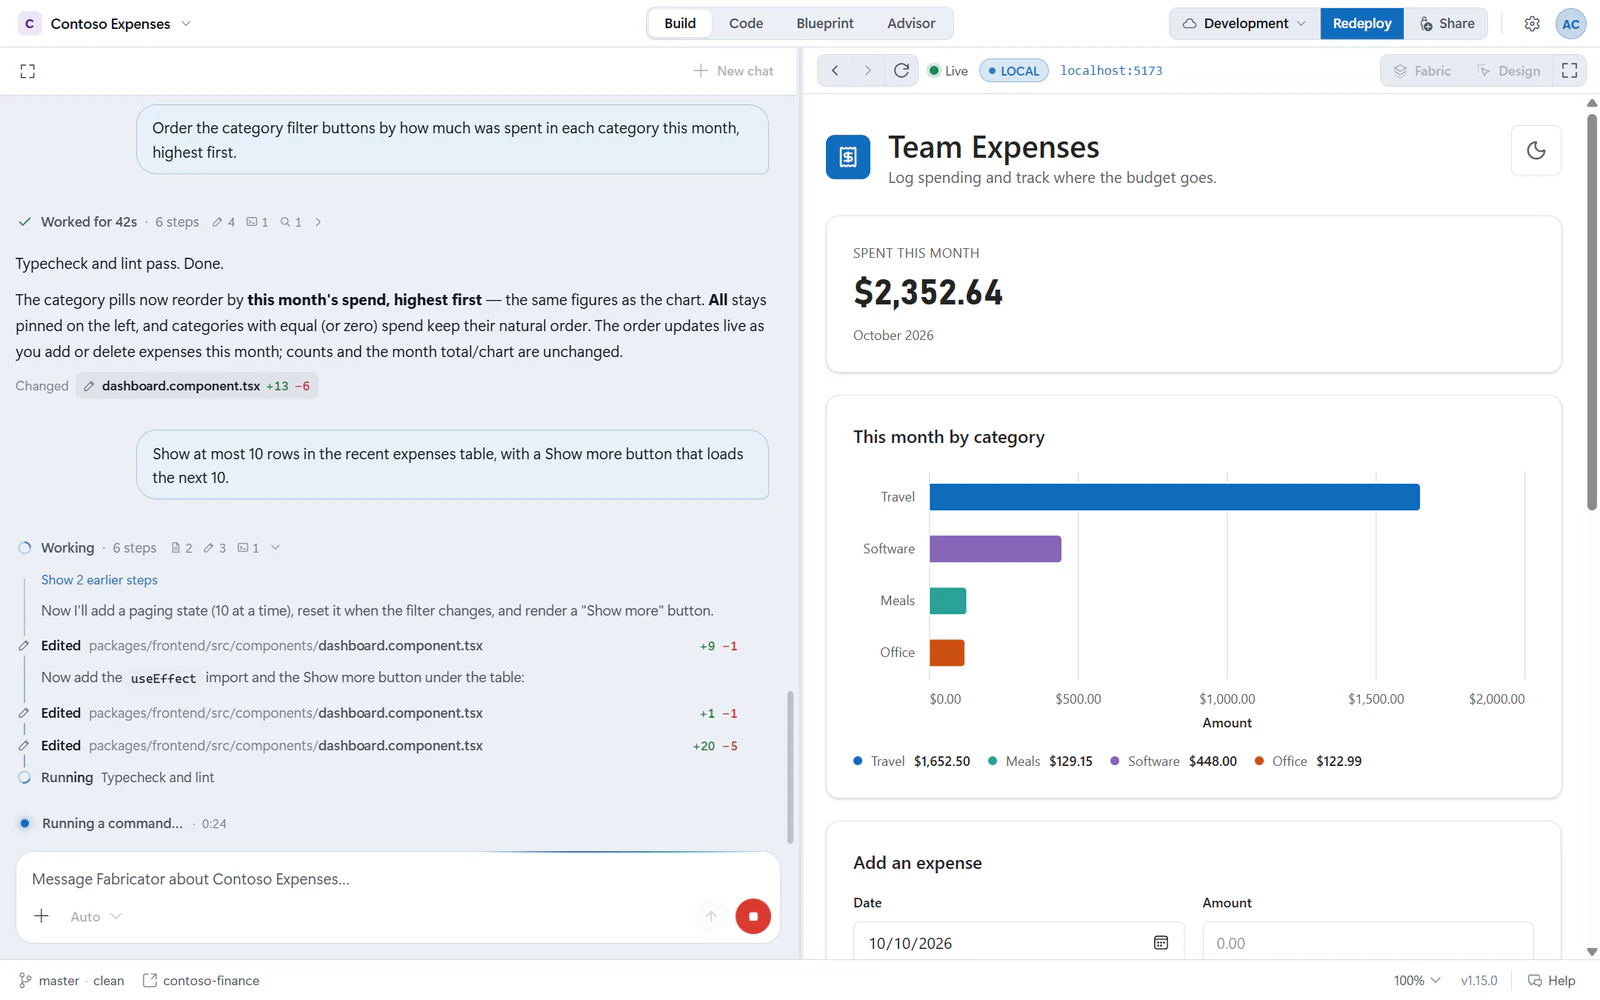This screenshot has height=1000, width=1600.
Task: Toggle Travel series in chart legend
Action: [911, 761]
